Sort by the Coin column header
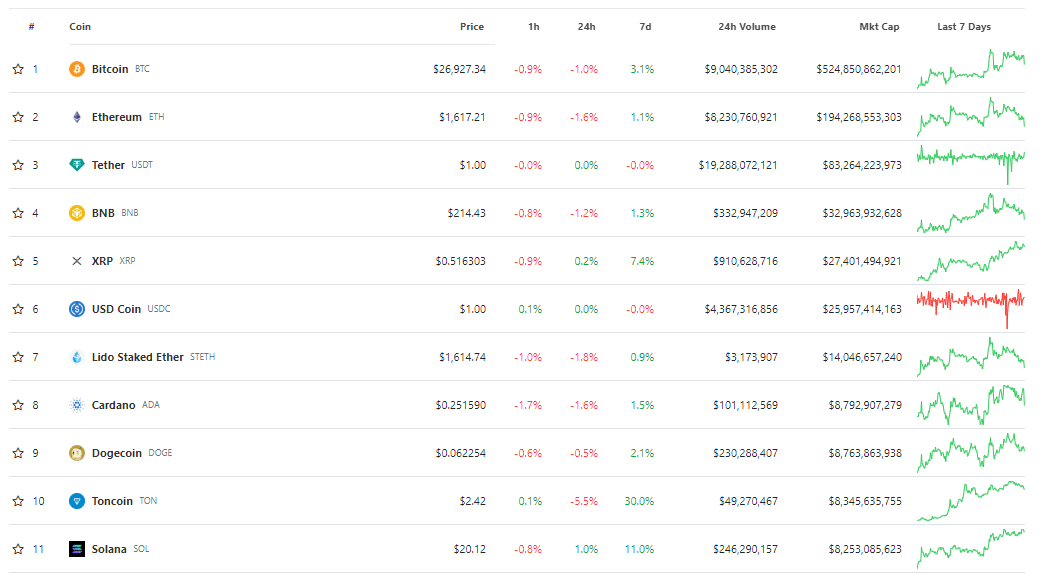Screen dimensions: 1042x574 tap(80, 27)
